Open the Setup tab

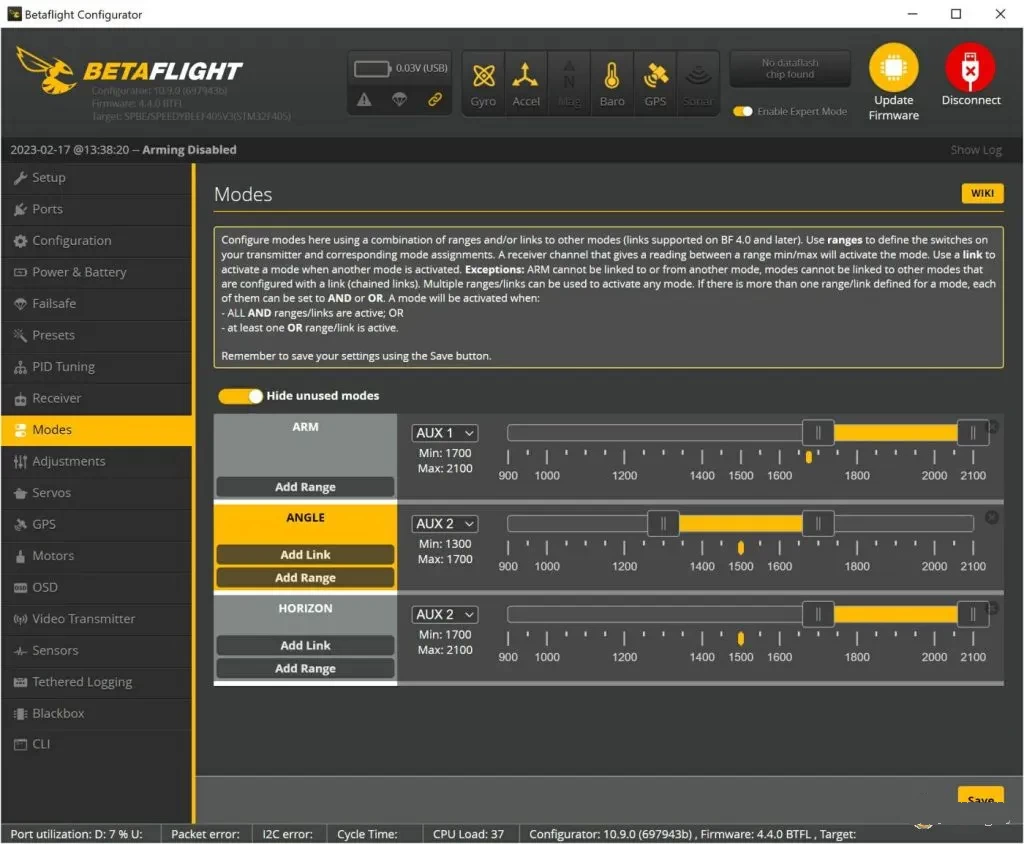coord(97,178)
